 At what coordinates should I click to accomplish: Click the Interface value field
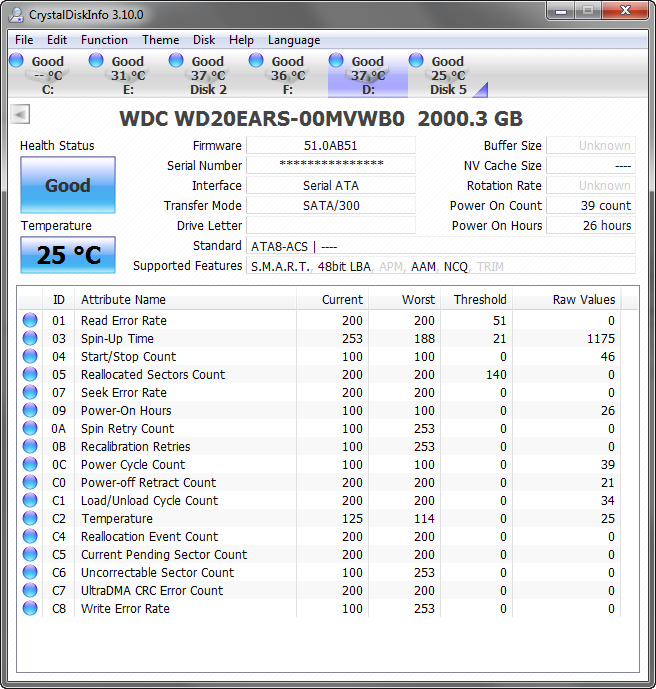330,185
